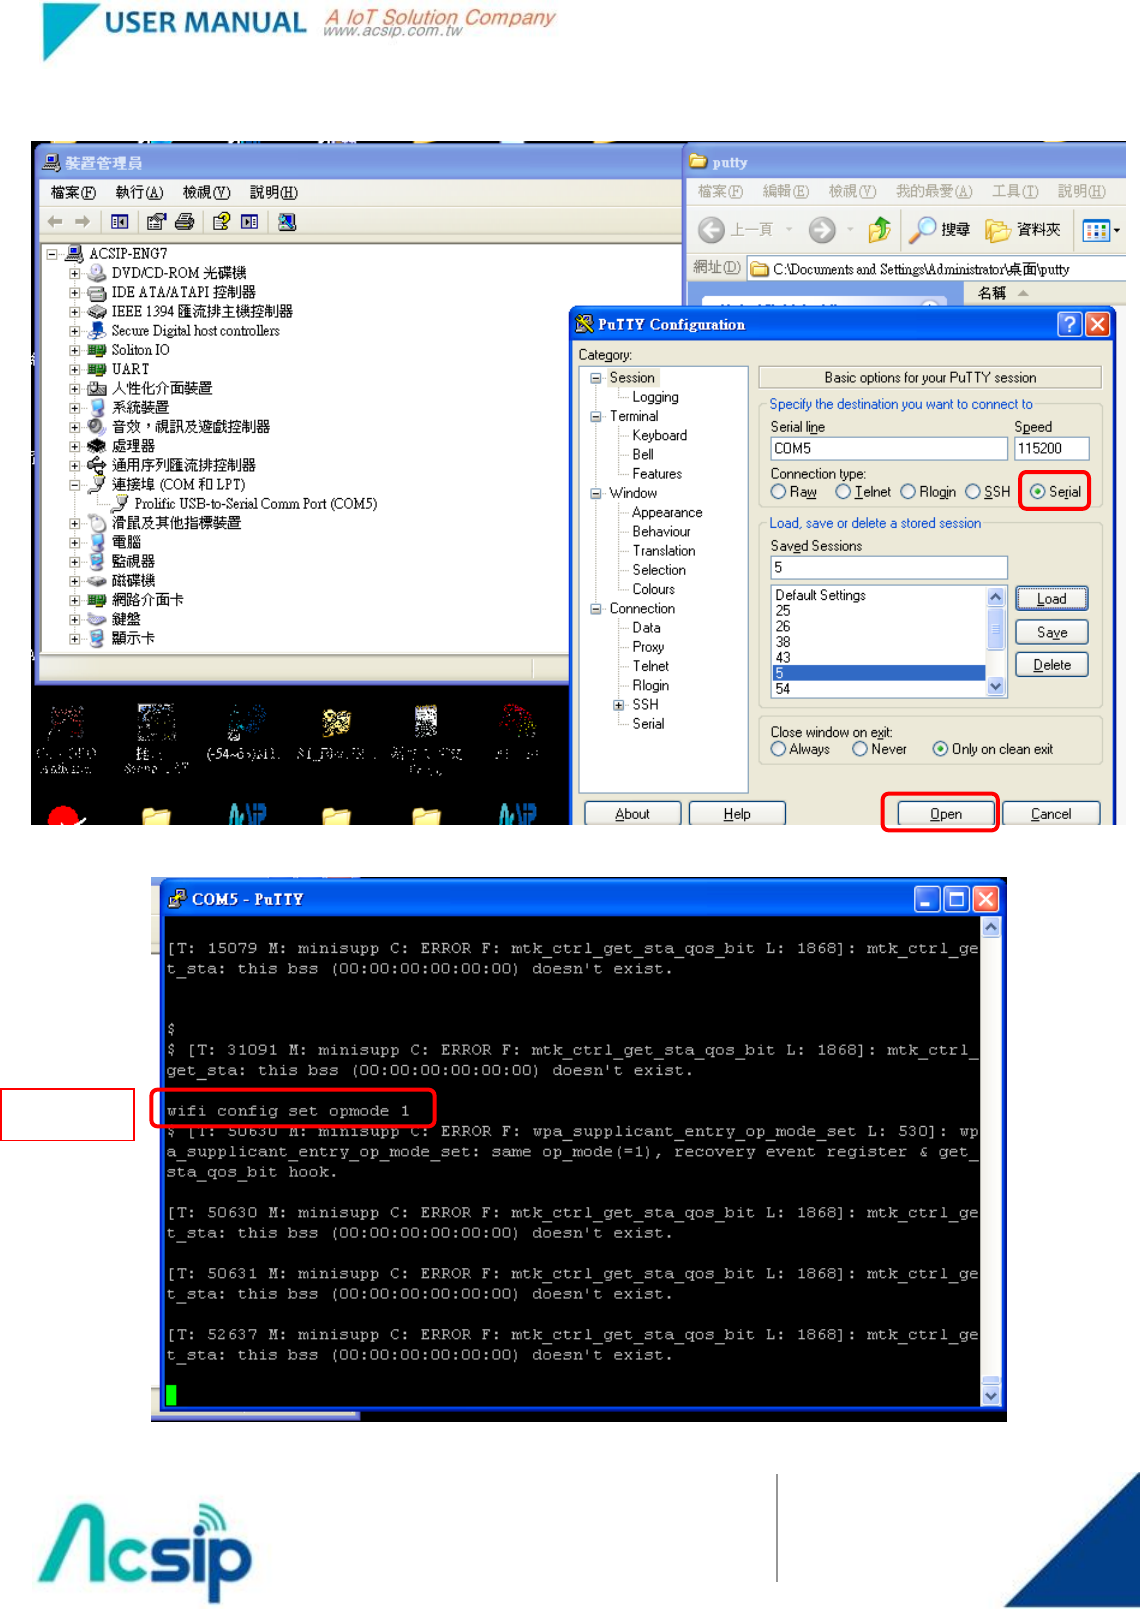
Task: Click the Speed input field showing 115200
Action: pos(1051,448)
